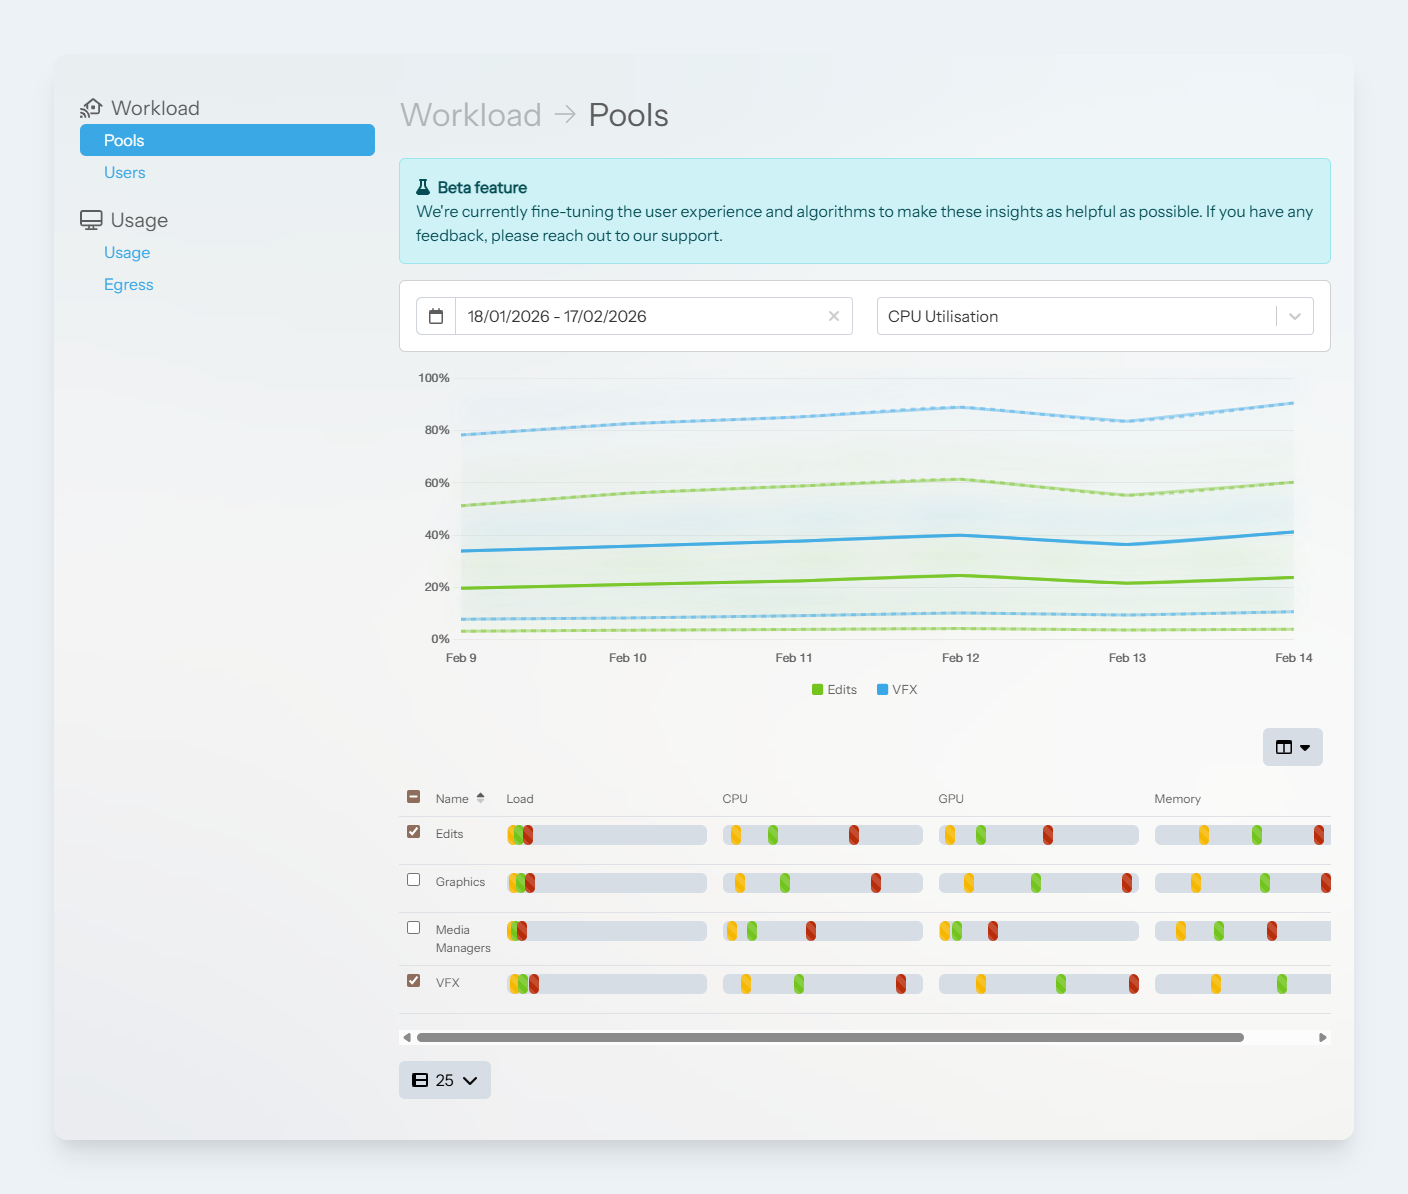Toggle the select-all checkbox in table header

tap(413, 797)
